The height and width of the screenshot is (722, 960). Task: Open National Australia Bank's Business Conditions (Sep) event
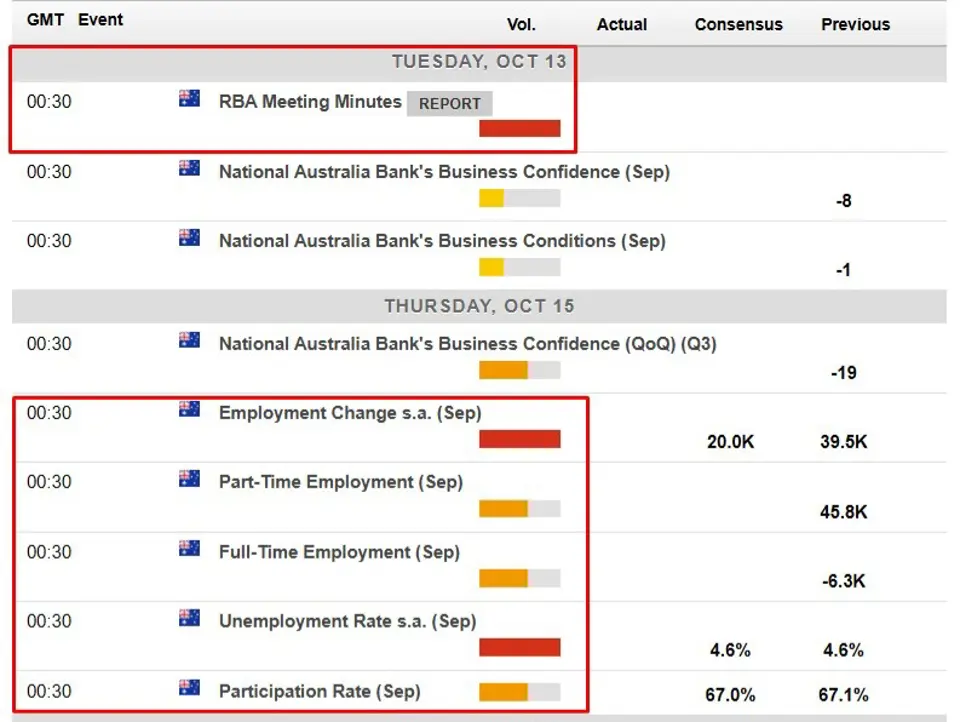pyautogui.click(x=442, y=241)
